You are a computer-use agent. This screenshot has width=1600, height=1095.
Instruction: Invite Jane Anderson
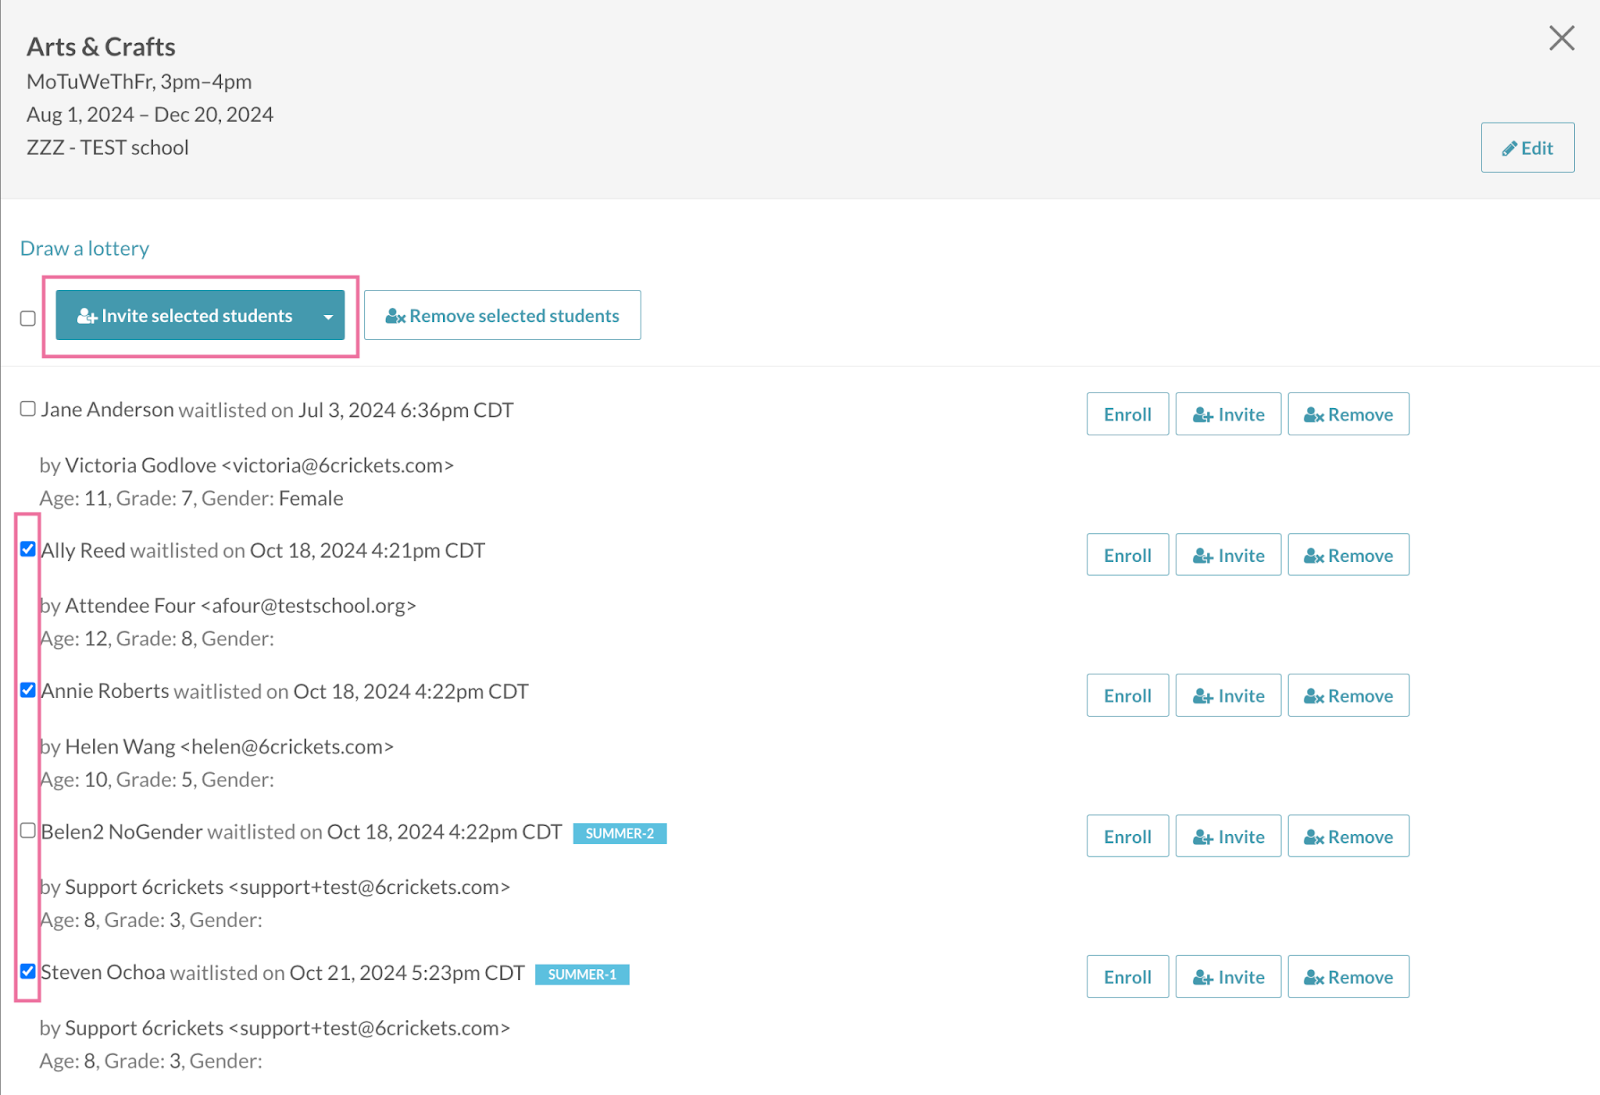coord(1228,414)
